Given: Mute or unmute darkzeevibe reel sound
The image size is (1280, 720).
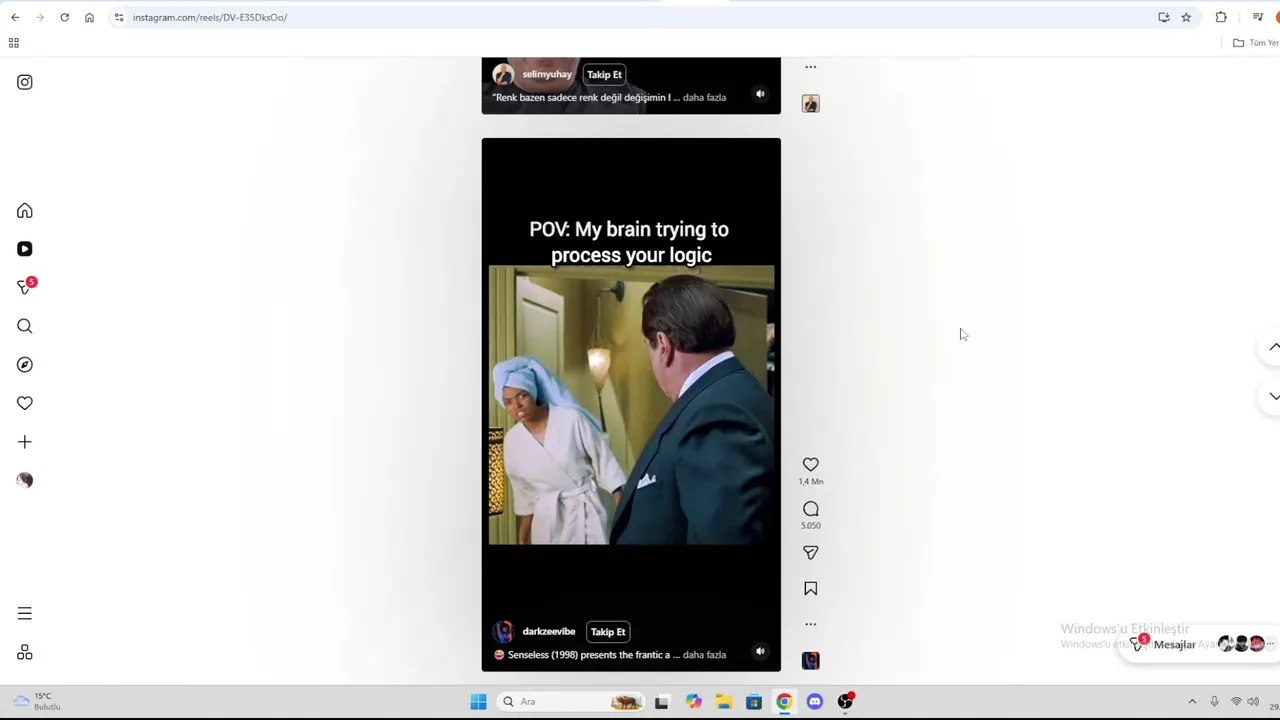Looking at the screenshot, I should tap(760, 652).
